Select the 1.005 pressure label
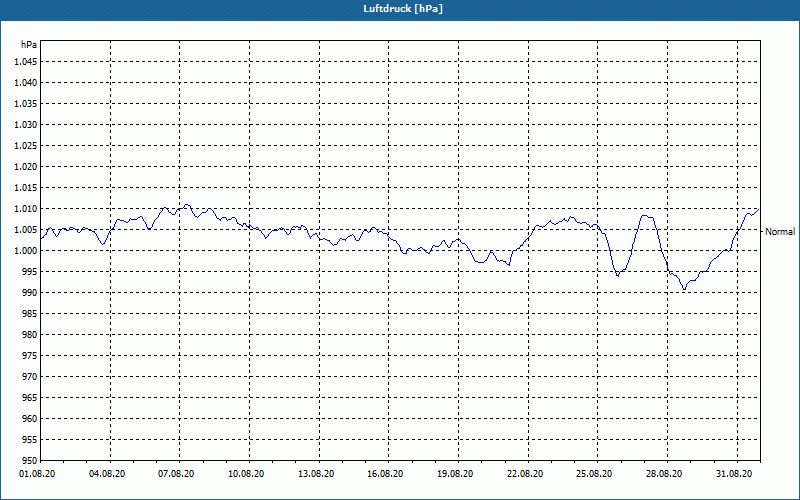 click(26, 230)
